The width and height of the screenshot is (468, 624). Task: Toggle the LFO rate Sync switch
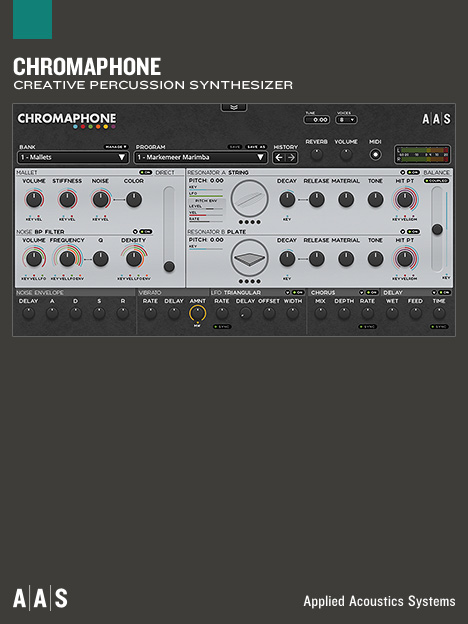tap(222, 327)
